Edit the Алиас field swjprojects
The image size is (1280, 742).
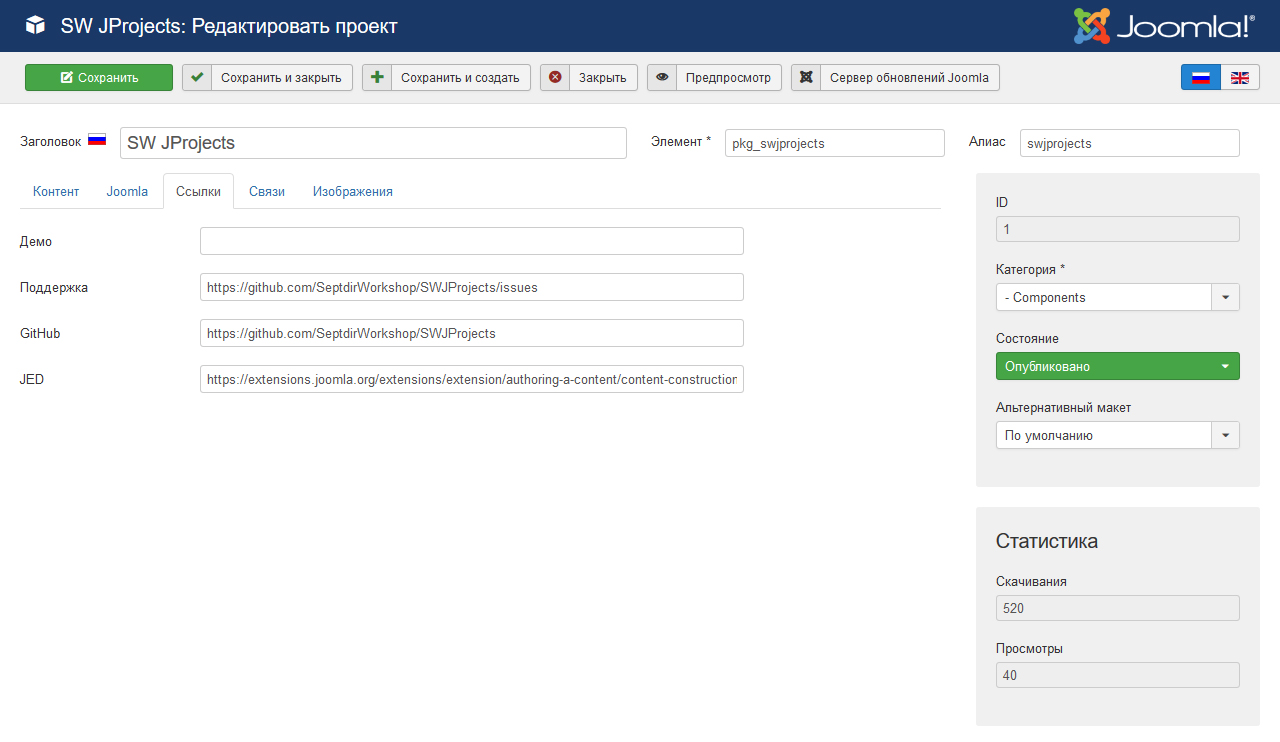click(x=1130, y=143)
